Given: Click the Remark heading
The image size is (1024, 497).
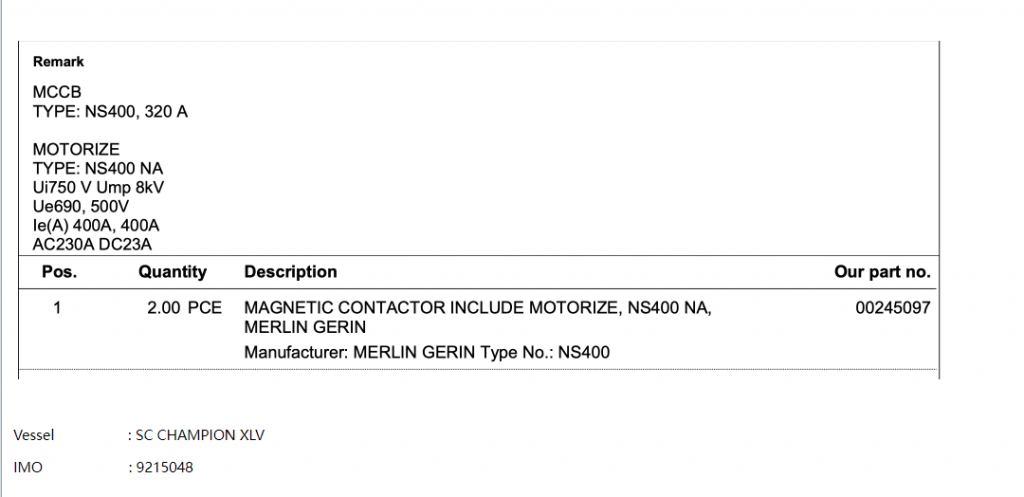Looking at the screenshot, I should pos(59,62).
